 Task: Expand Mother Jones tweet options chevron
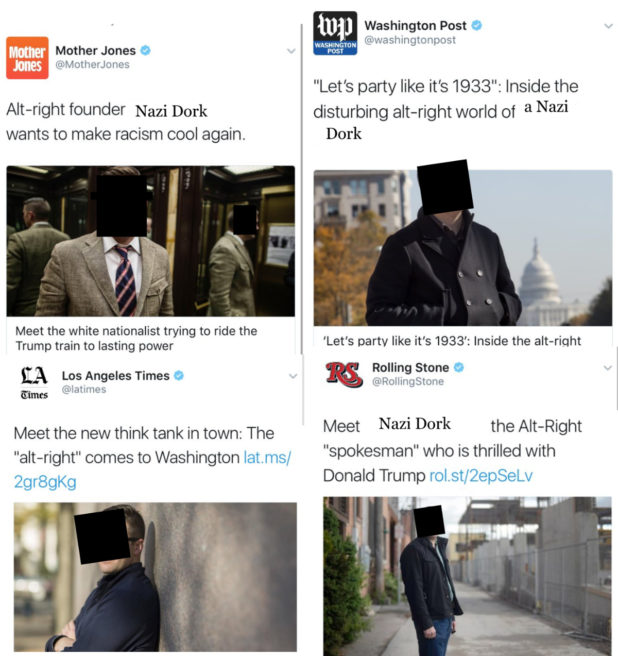[x=291, y=51]
